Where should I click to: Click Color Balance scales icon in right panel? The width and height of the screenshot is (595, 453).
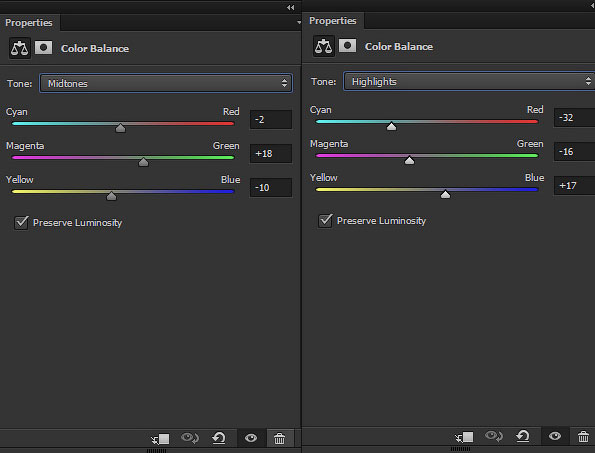324,46
